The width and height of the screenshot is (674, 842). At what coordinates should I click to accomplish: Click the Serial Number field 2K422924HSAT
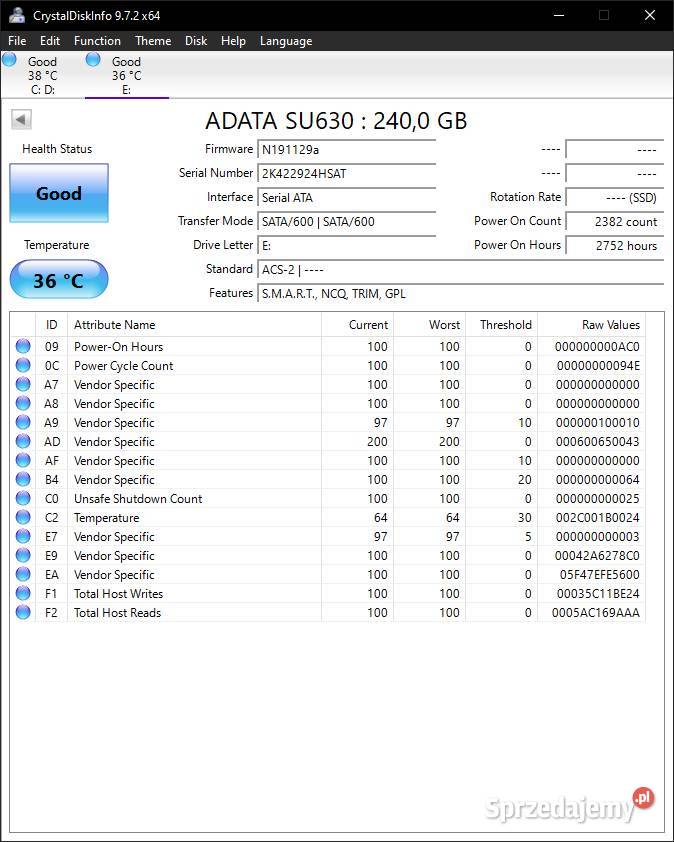click(x=346, y=173)
